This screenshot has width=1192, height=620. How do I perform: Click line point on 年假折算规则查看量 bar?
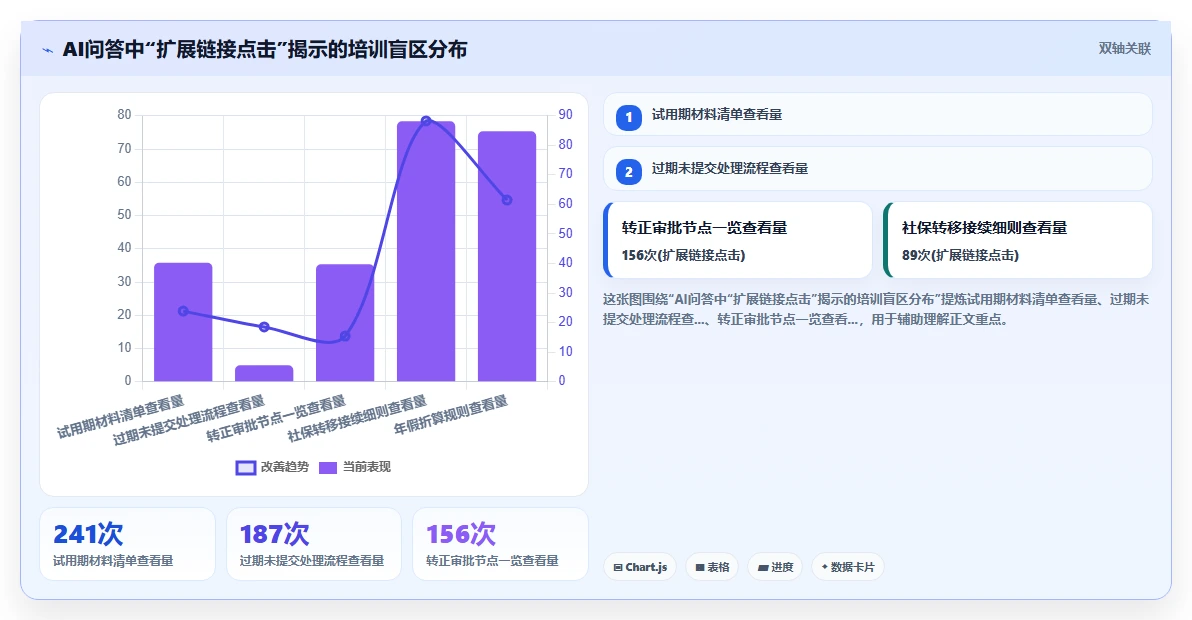coord(507,200)
